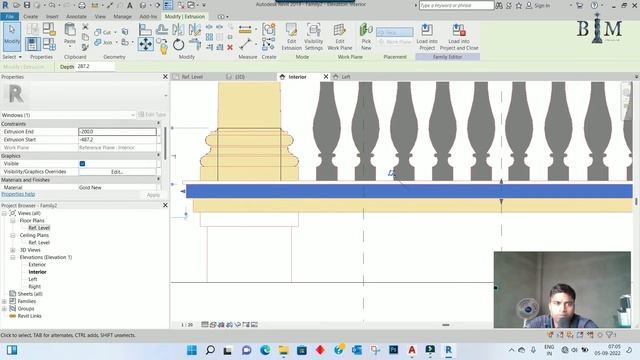Screen dimensions: 640x360
Task: Toggle the Visible checkbox in Graphics
Action: point(82,163)
